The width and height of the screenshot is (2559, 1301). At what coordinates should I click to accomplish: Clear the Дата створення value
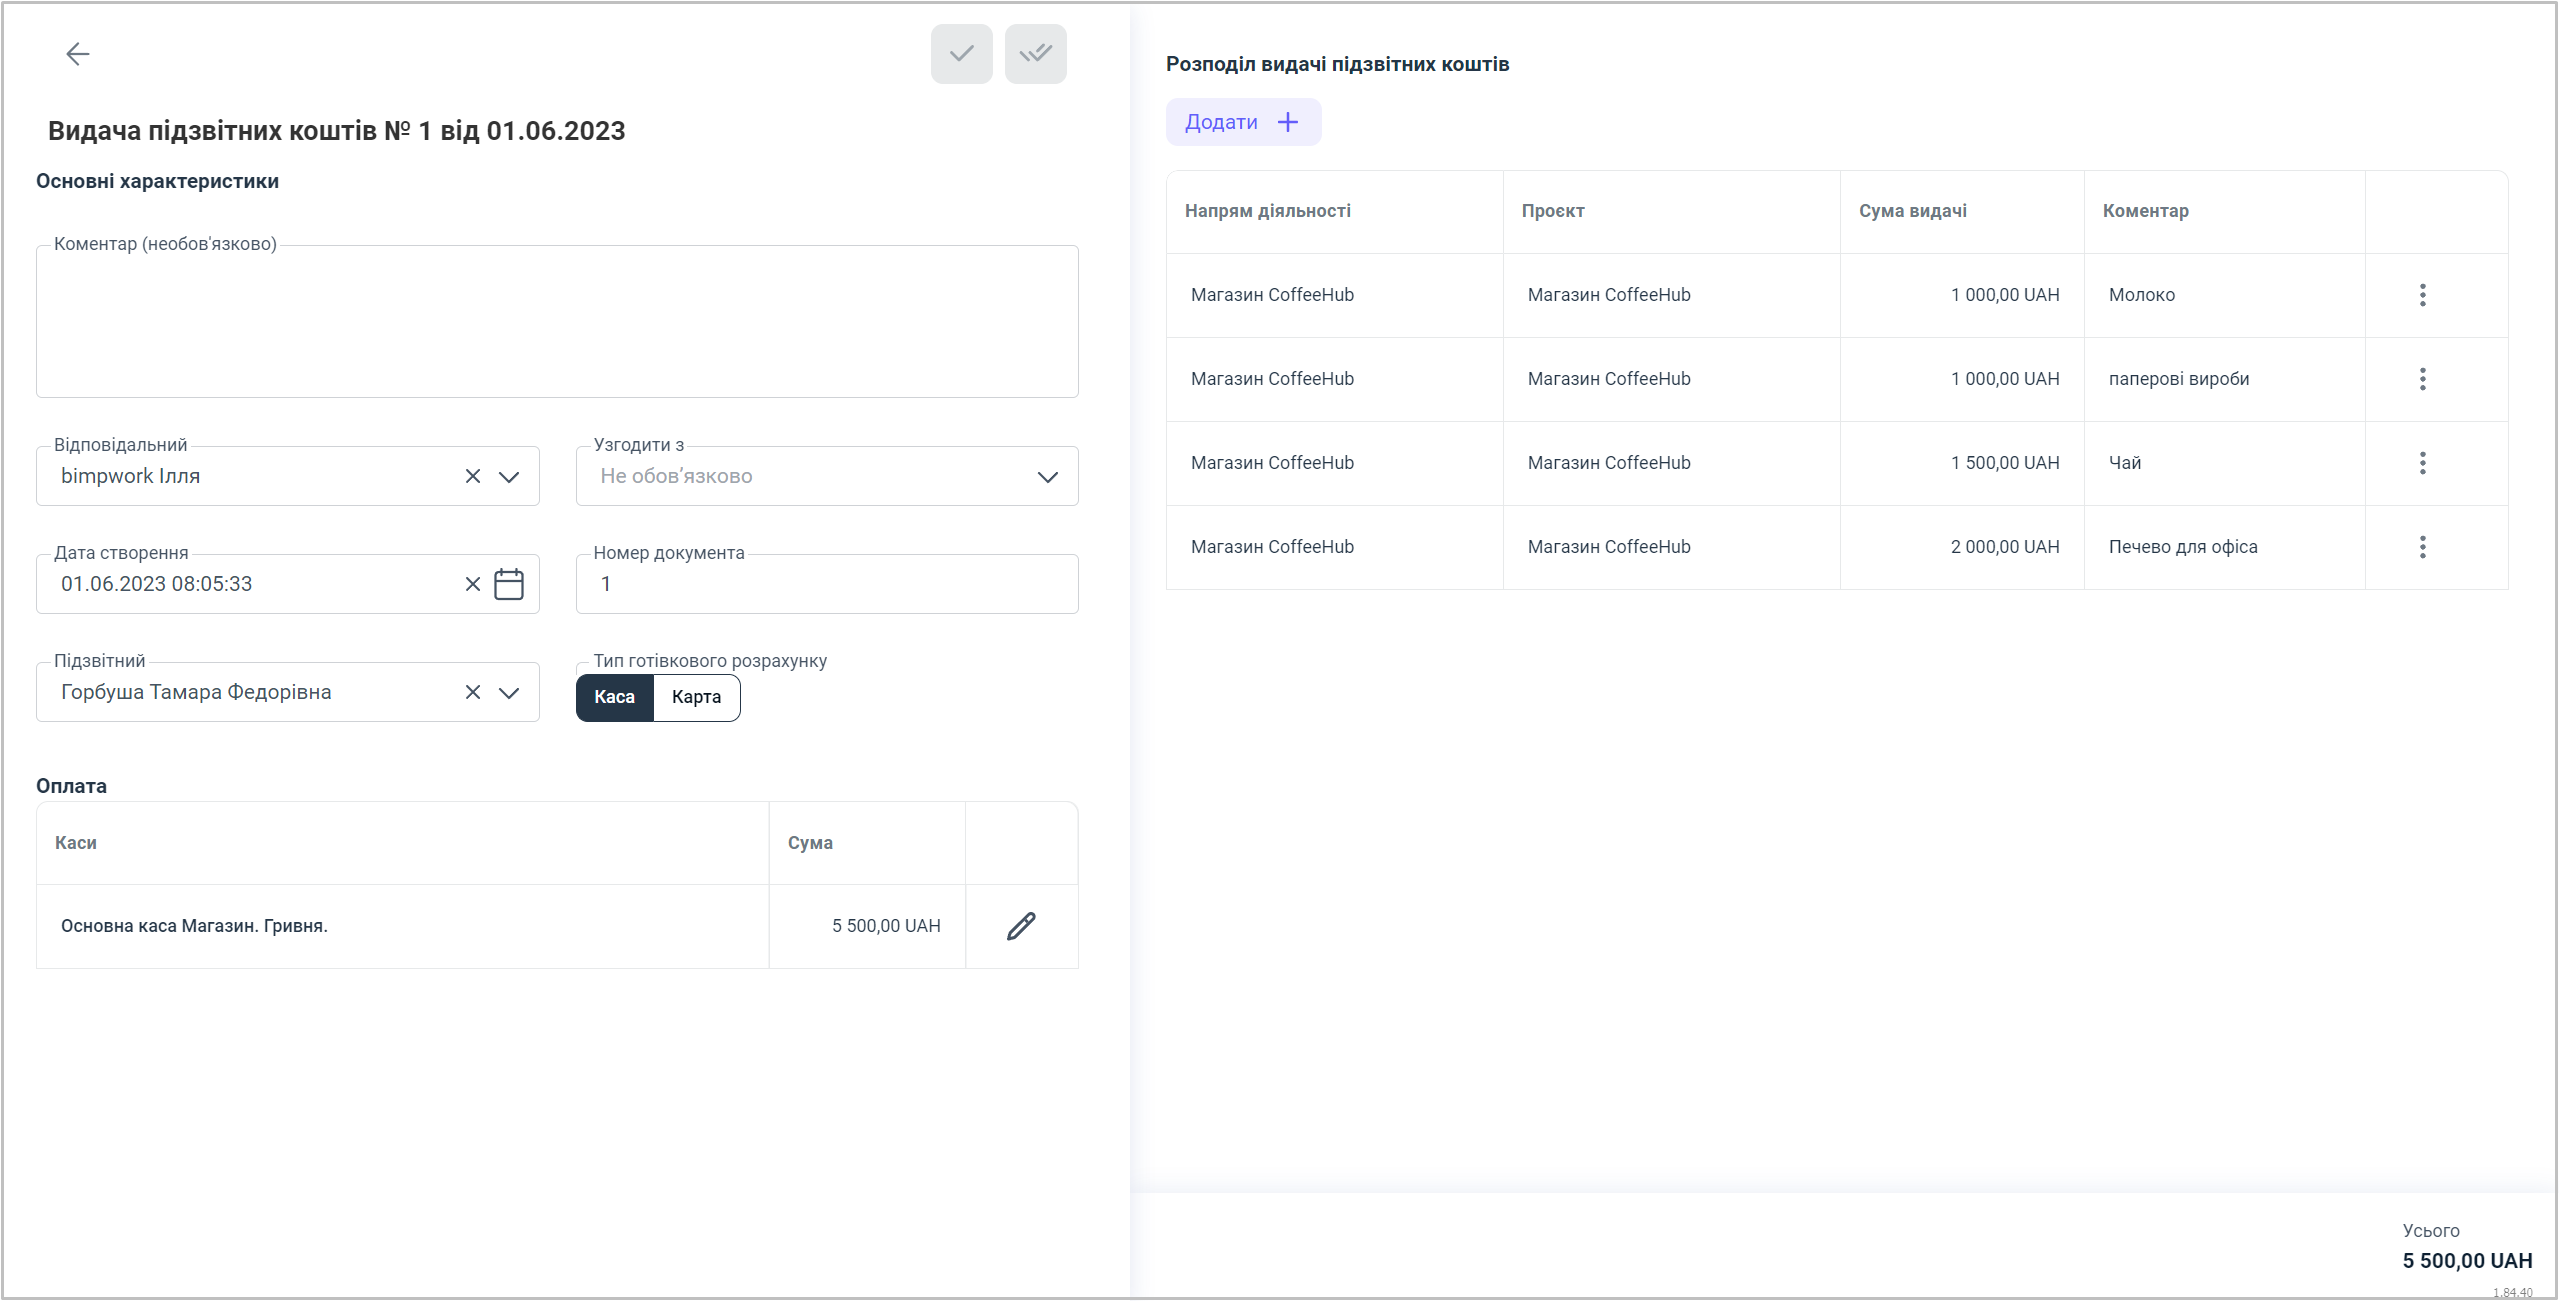coord(473,584)
